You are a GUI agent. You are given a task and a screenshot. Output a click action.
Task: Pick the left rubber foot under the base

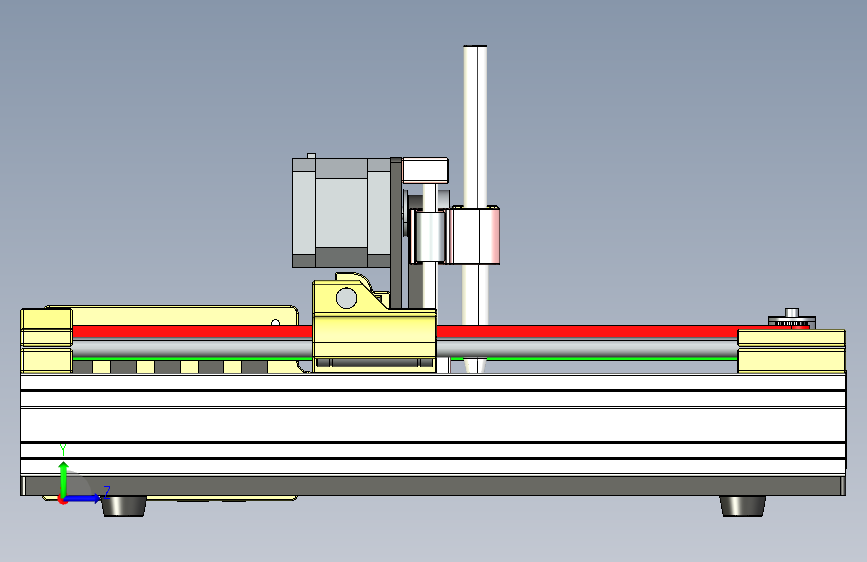click(x=124, y=506)
